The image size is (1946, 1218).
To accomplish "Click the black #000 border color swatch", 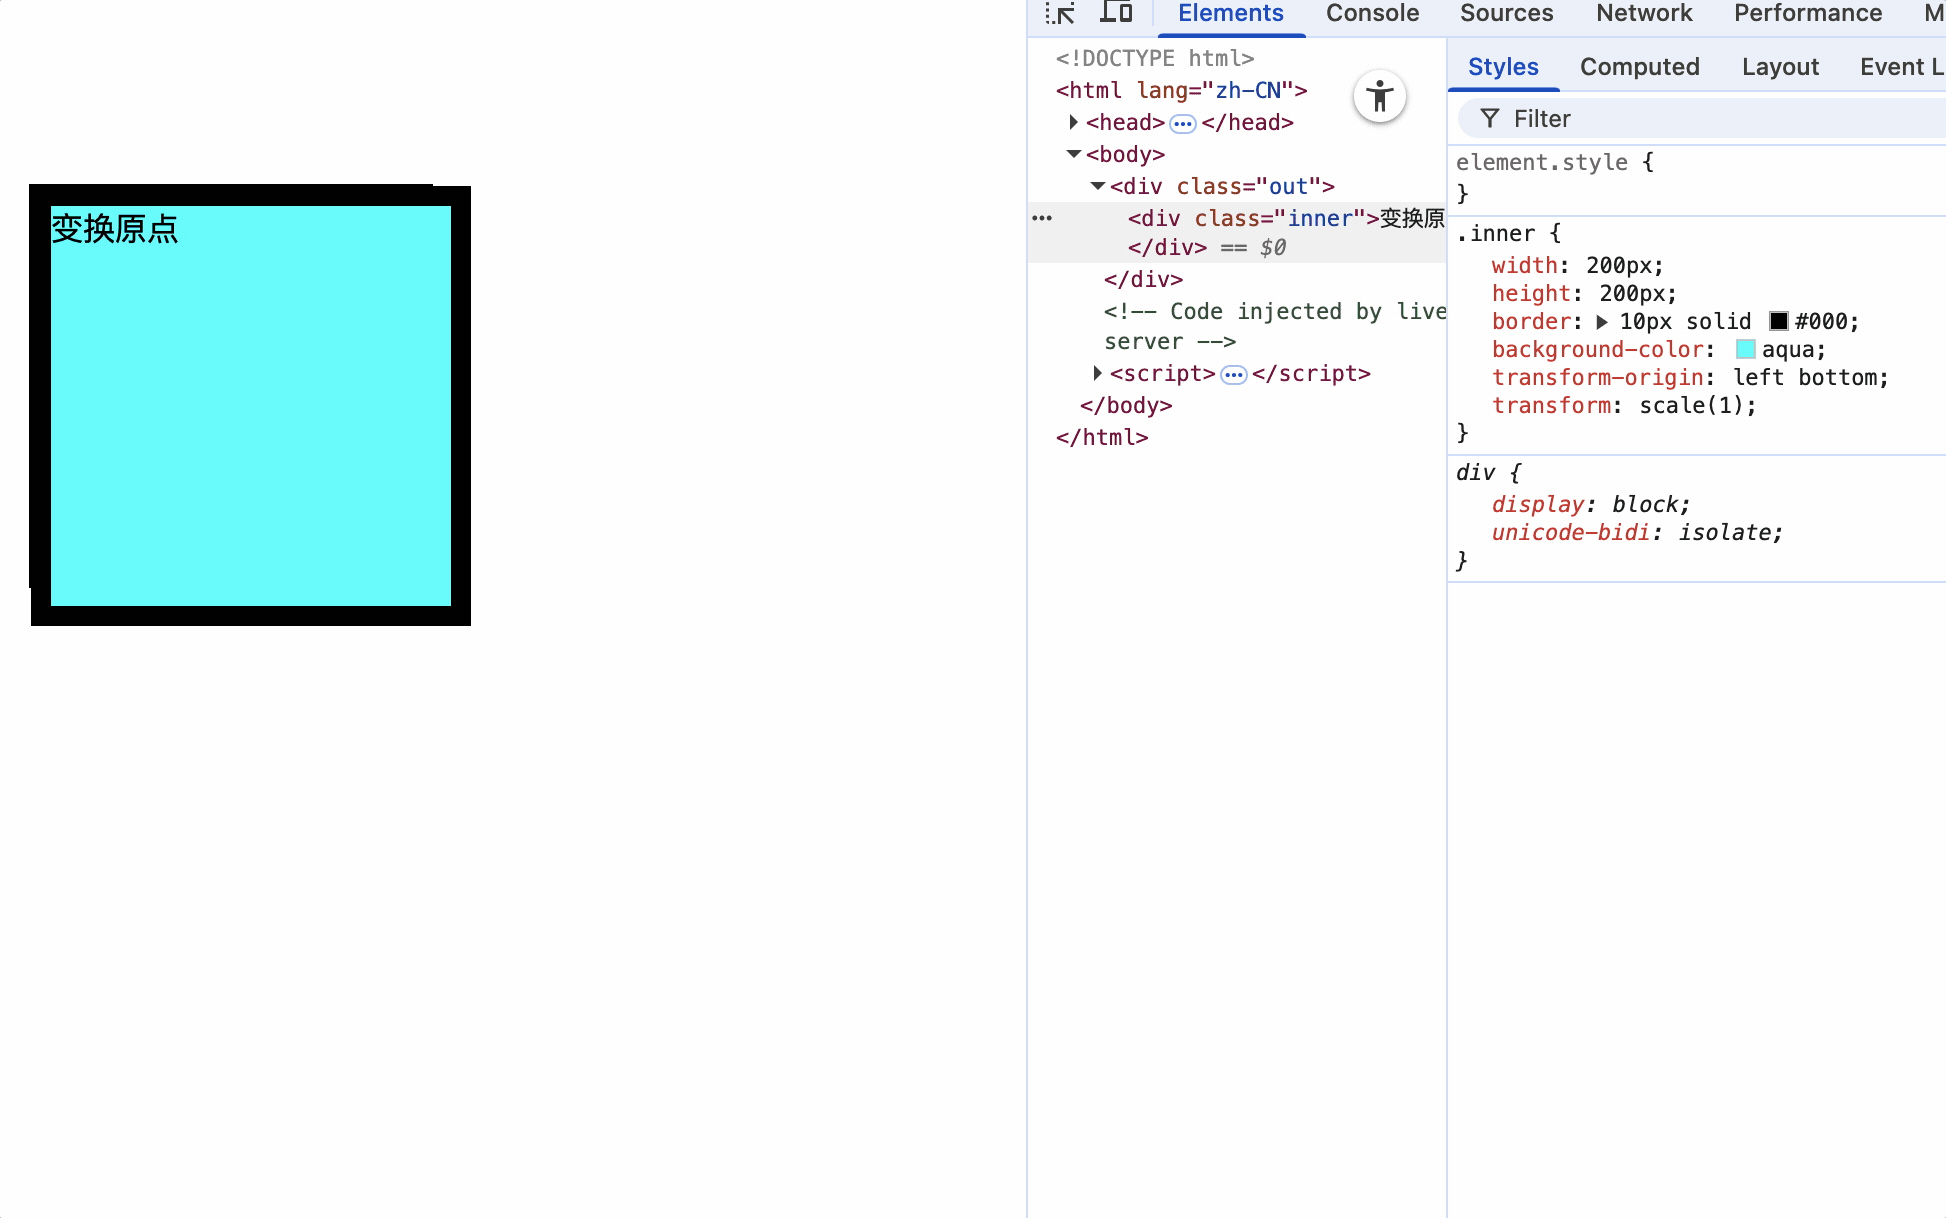I will 1779,321.
